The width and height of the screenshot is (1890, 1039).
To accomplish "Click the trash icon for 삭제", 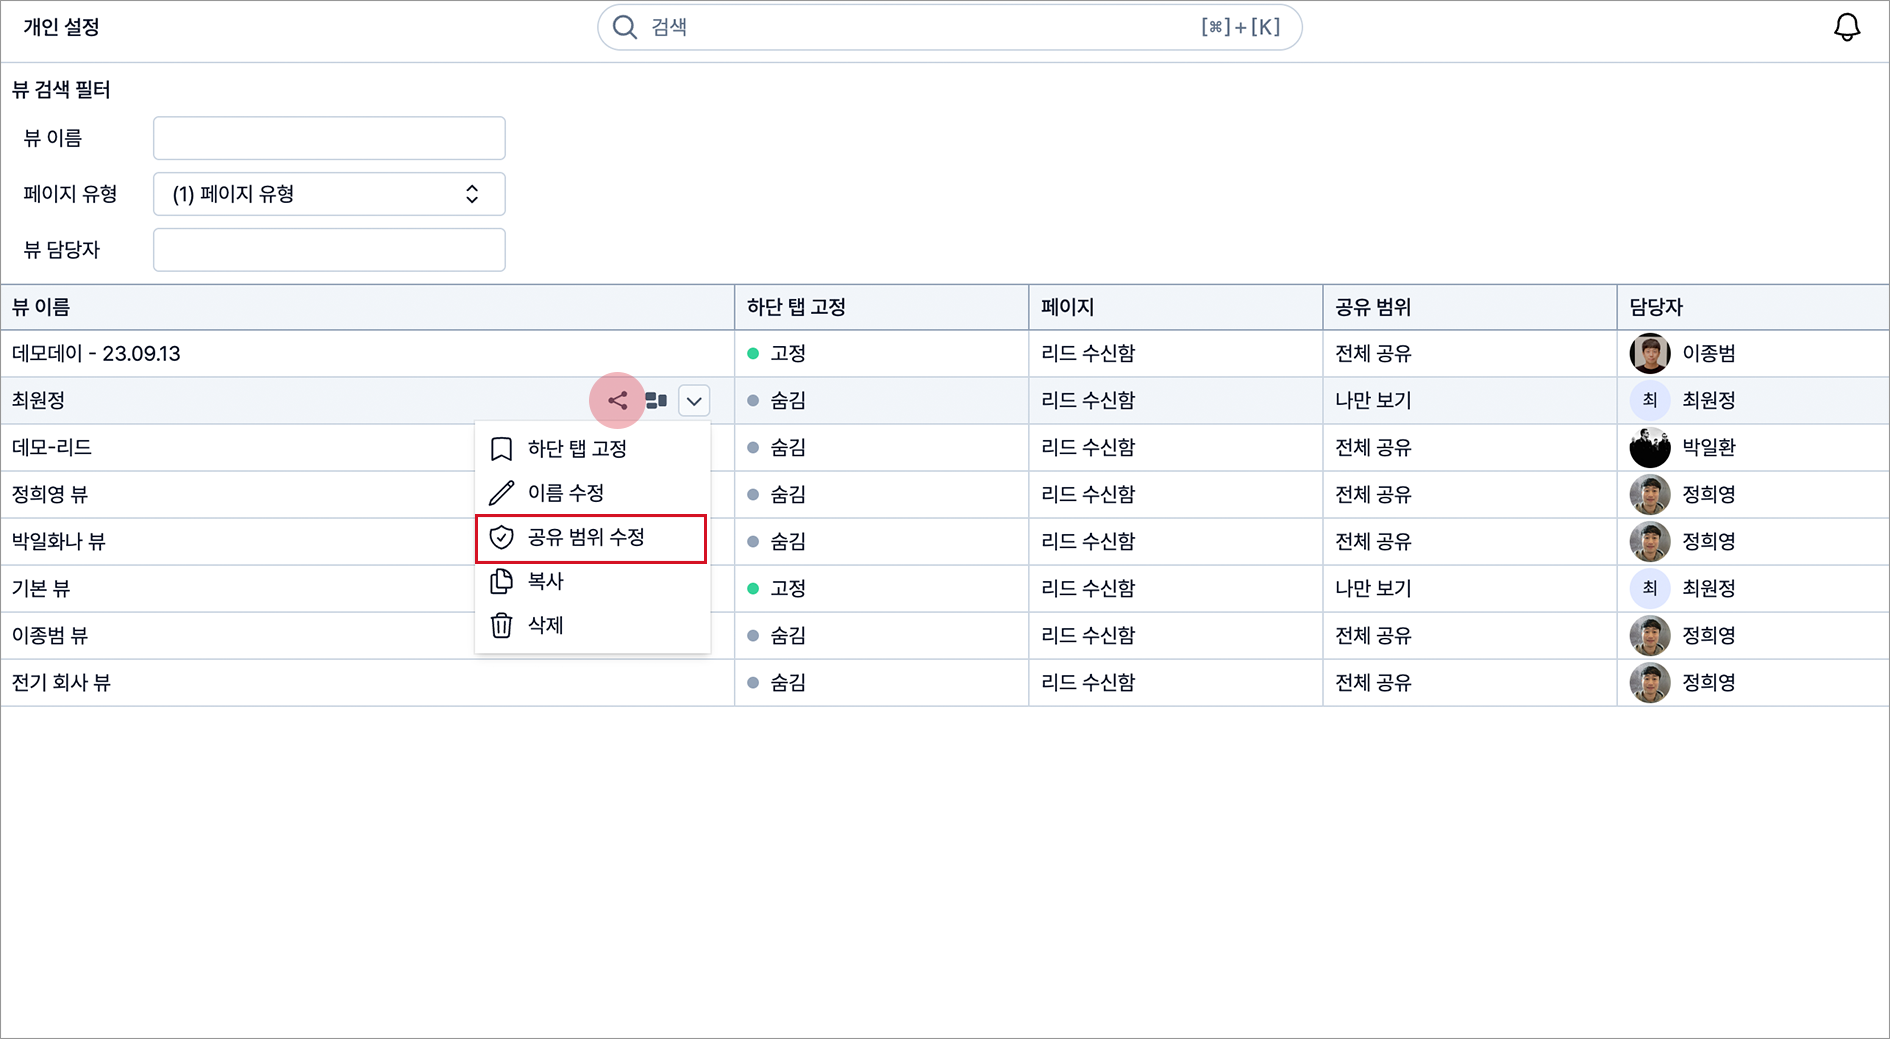I will pos(502,625).
